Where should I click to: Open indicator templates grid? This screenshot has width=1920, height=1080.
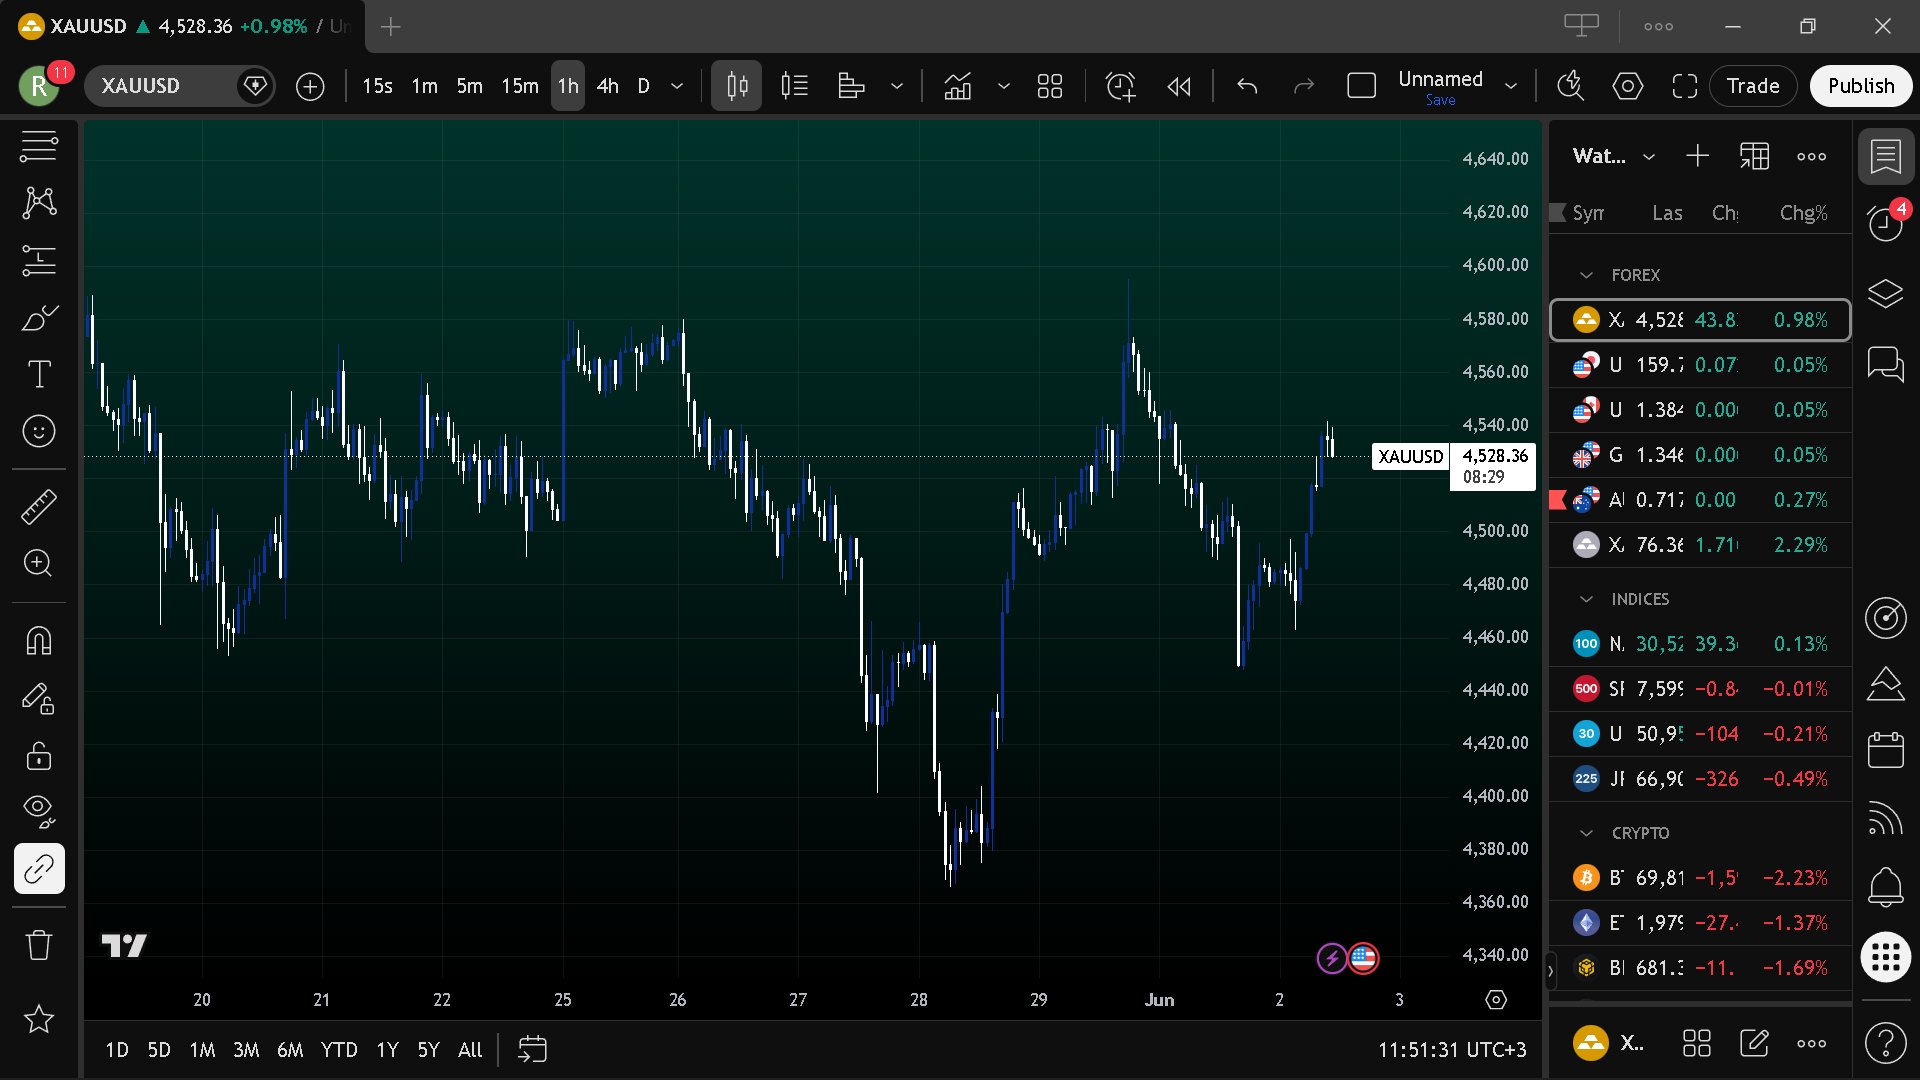[1049, 86]
